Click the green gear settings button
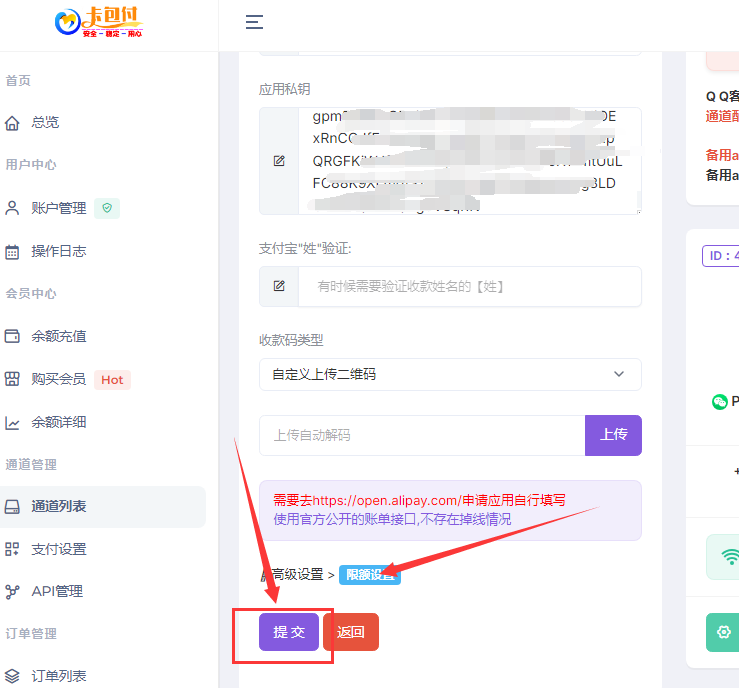This screenshot has height=688, width=739. click(723, 632)
